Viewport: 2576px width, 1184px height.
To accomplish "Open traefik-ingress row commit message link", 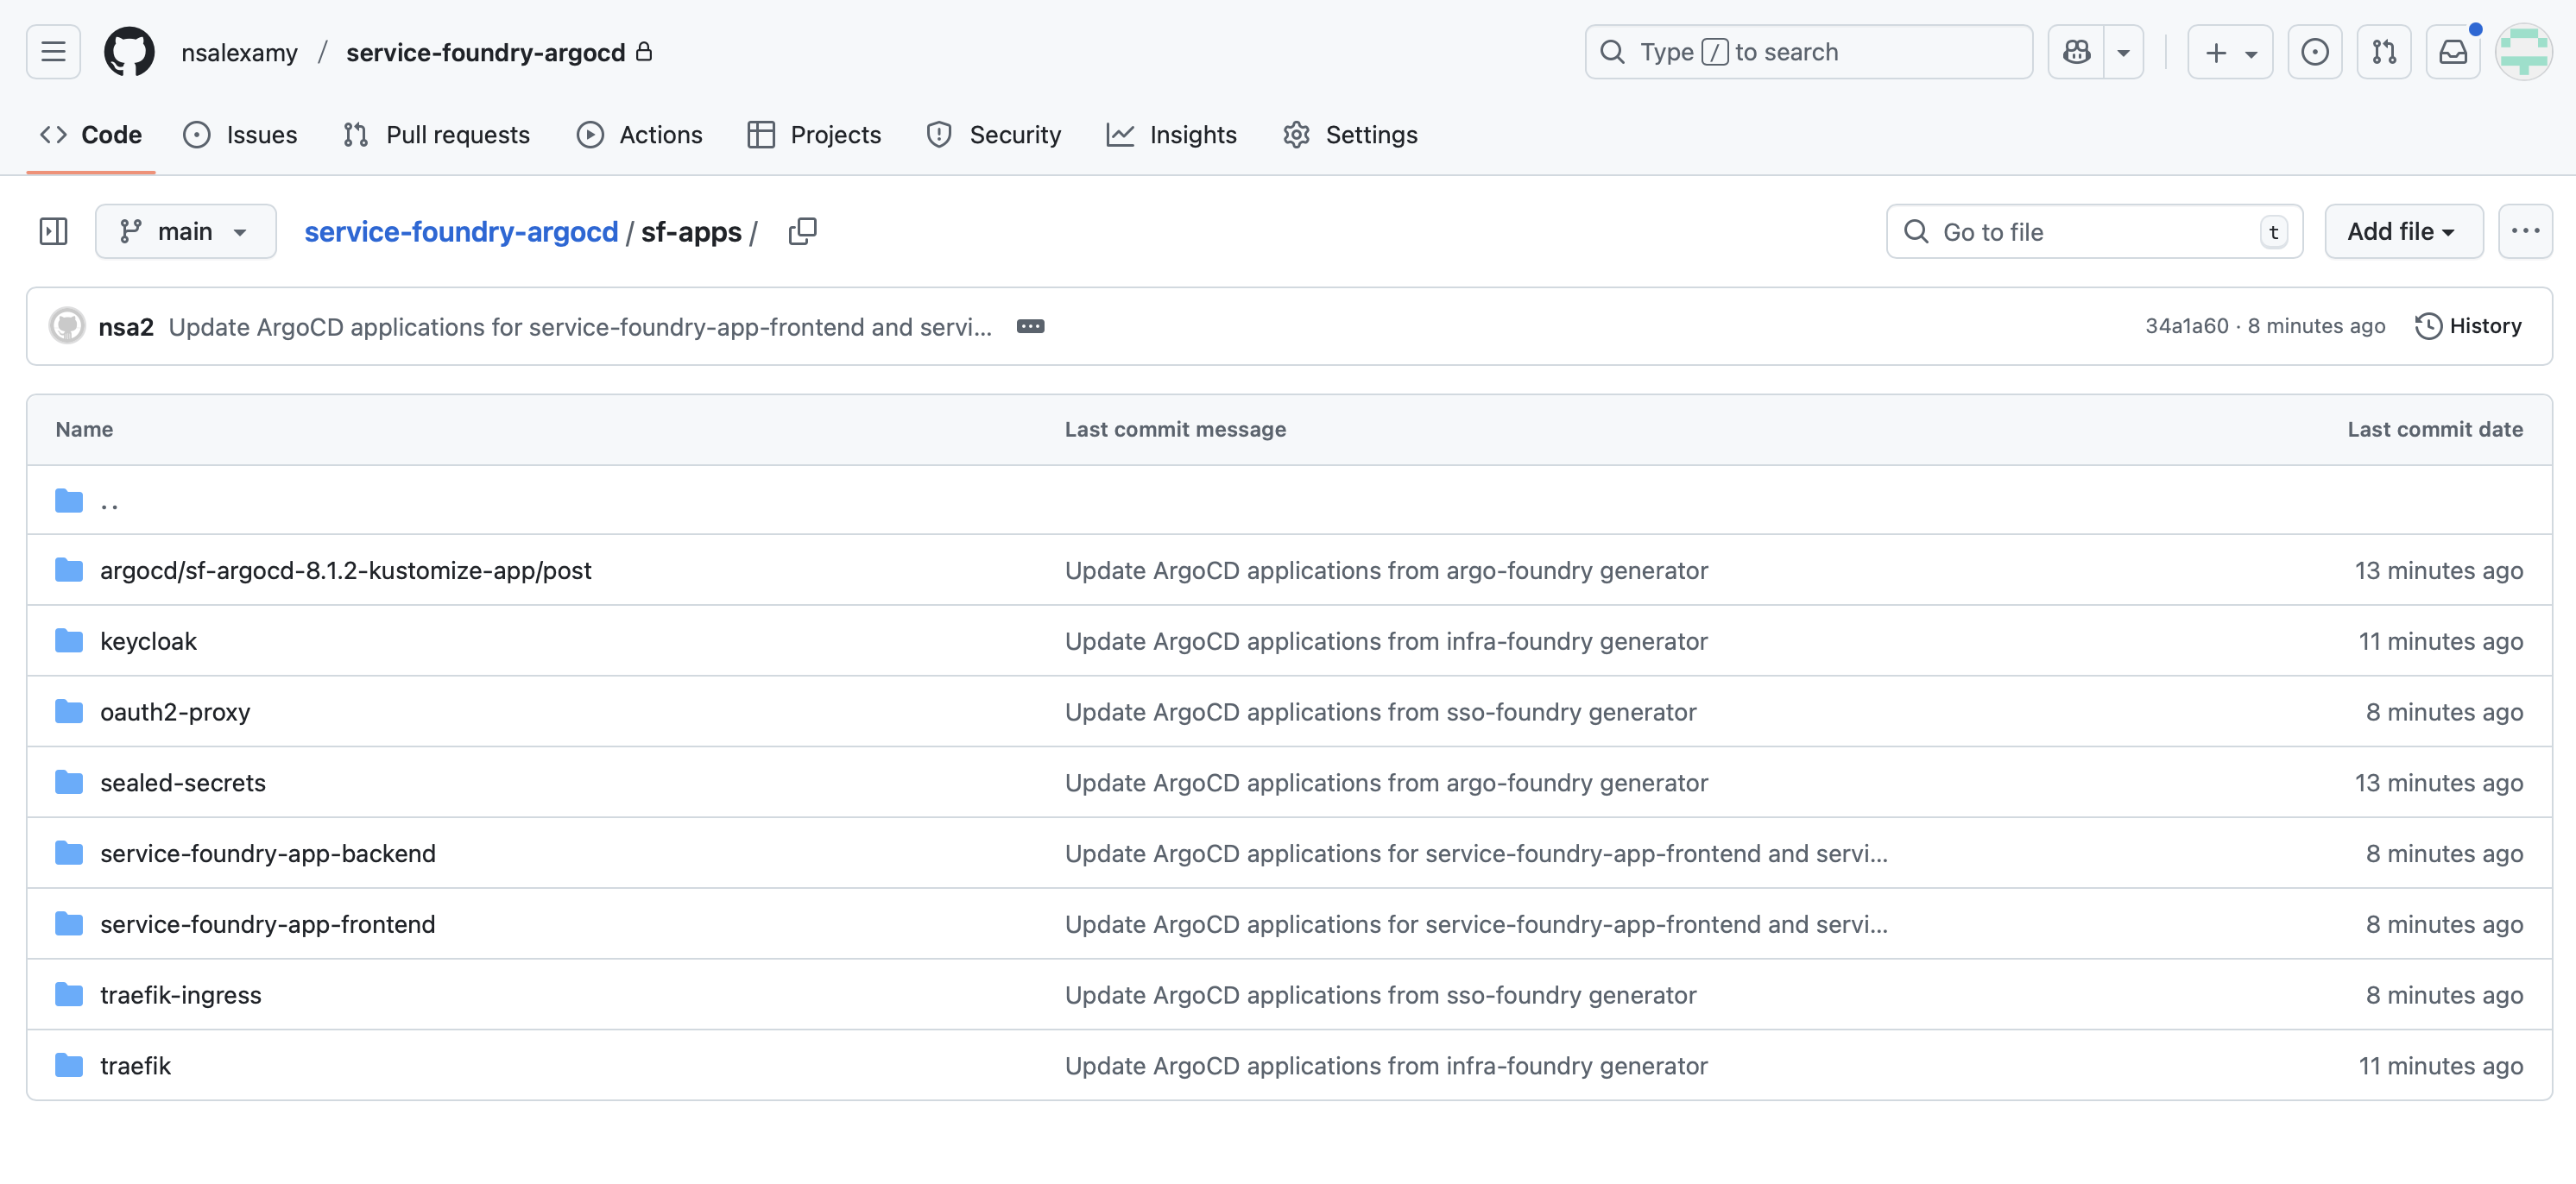I will [x=1380, y=995].
